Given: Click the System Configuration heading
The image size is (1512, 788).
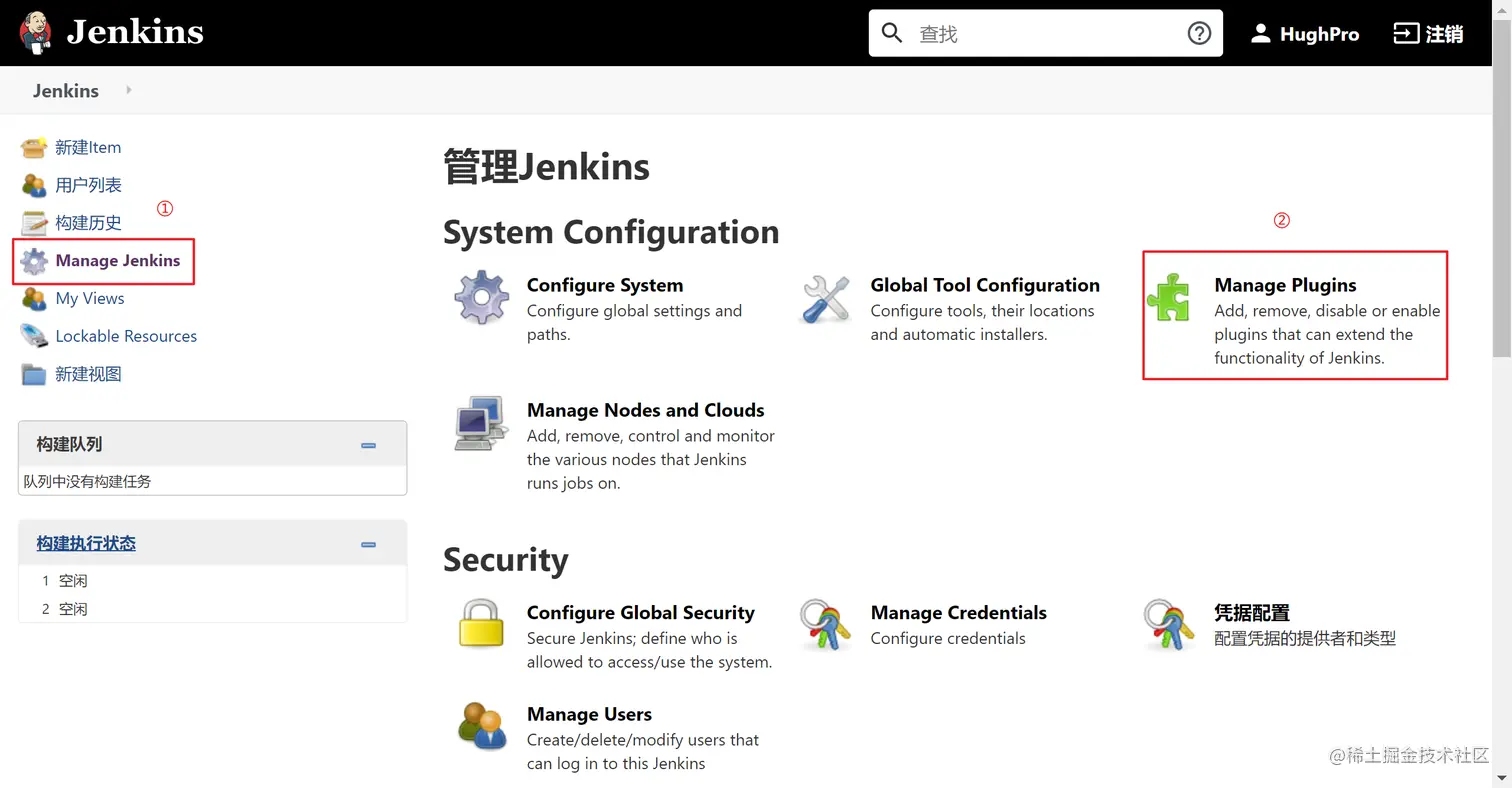Looking at the screenshot, I should point(611,232).
